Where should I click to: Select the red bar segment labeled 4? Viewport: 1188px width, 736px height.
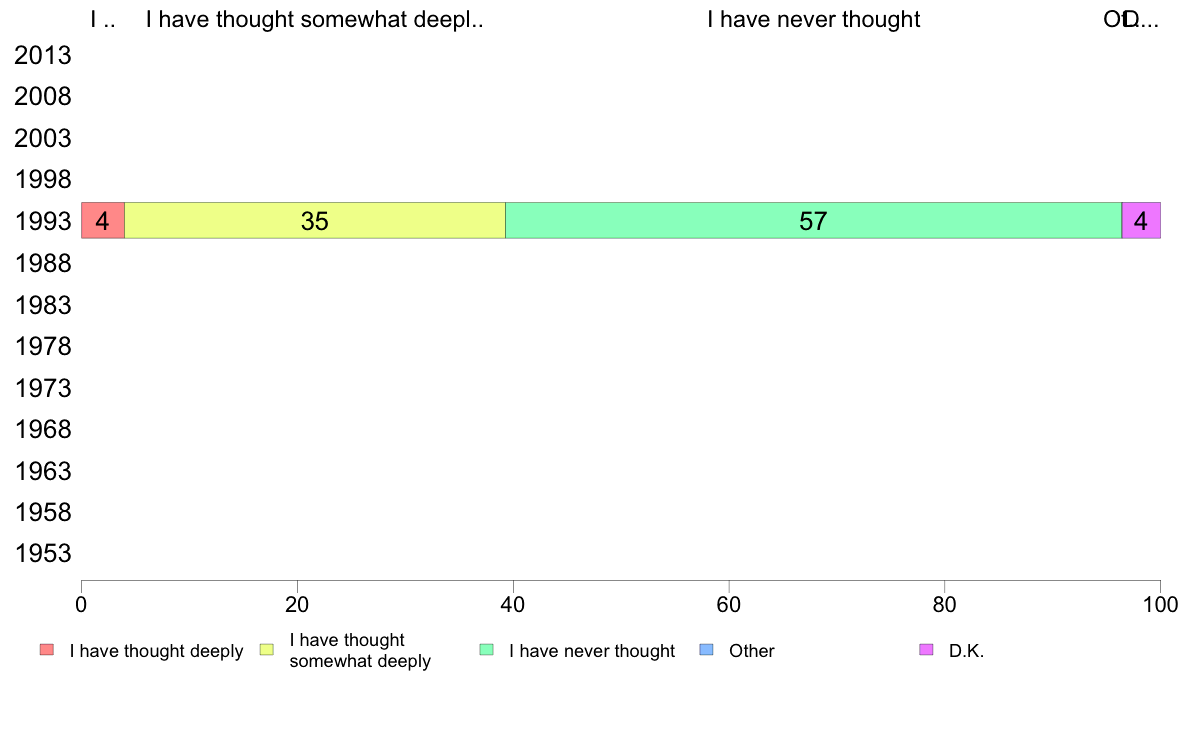[x=103, y=221]
